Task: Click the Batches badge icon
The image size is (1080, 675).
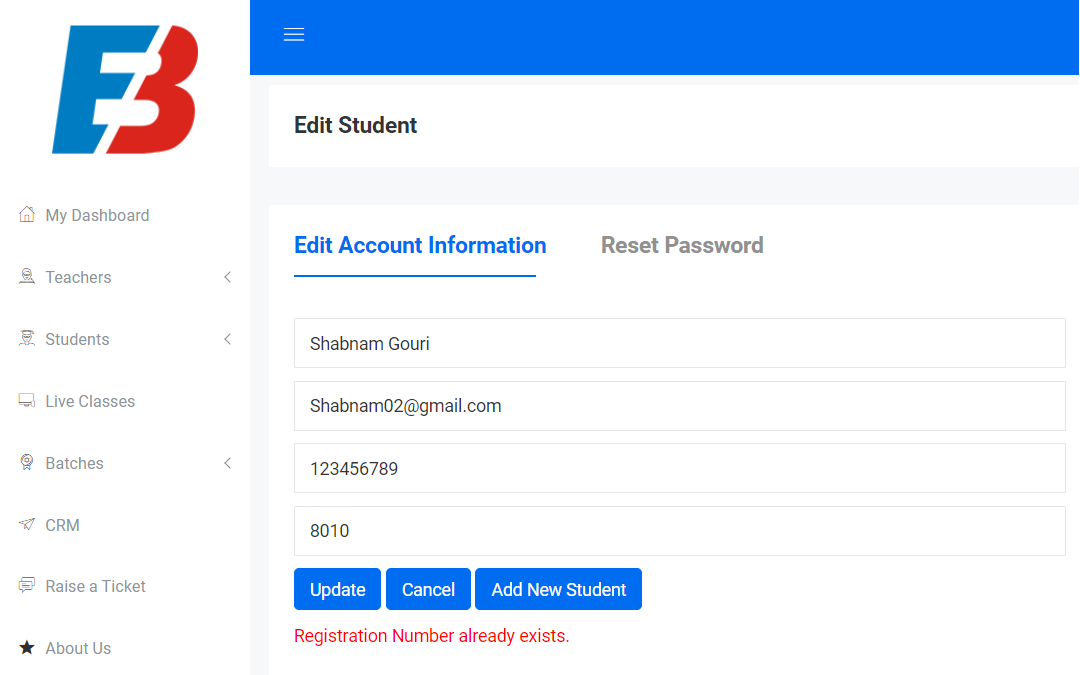Action: coord(27,463)
